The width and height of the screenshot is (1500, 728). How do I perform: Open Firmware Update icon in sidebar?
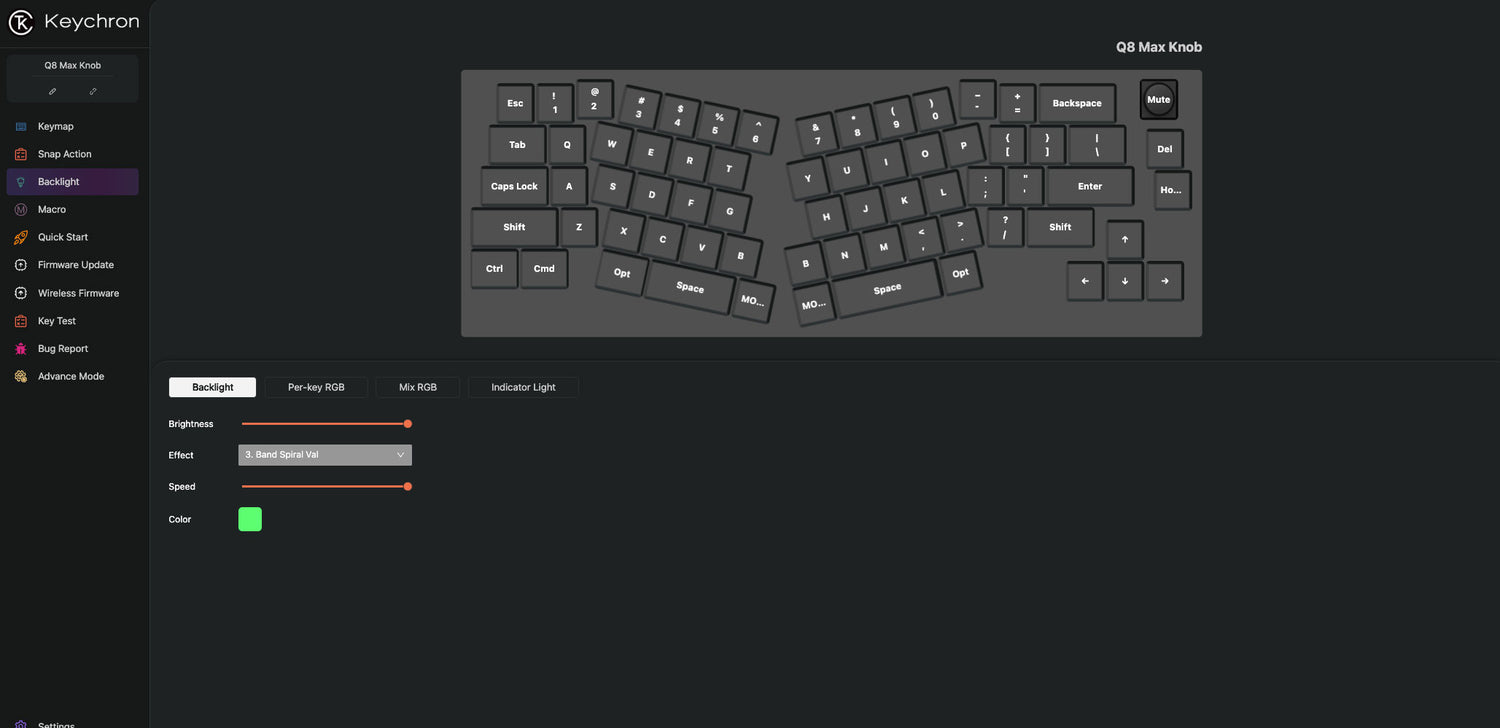pos(21,265)
